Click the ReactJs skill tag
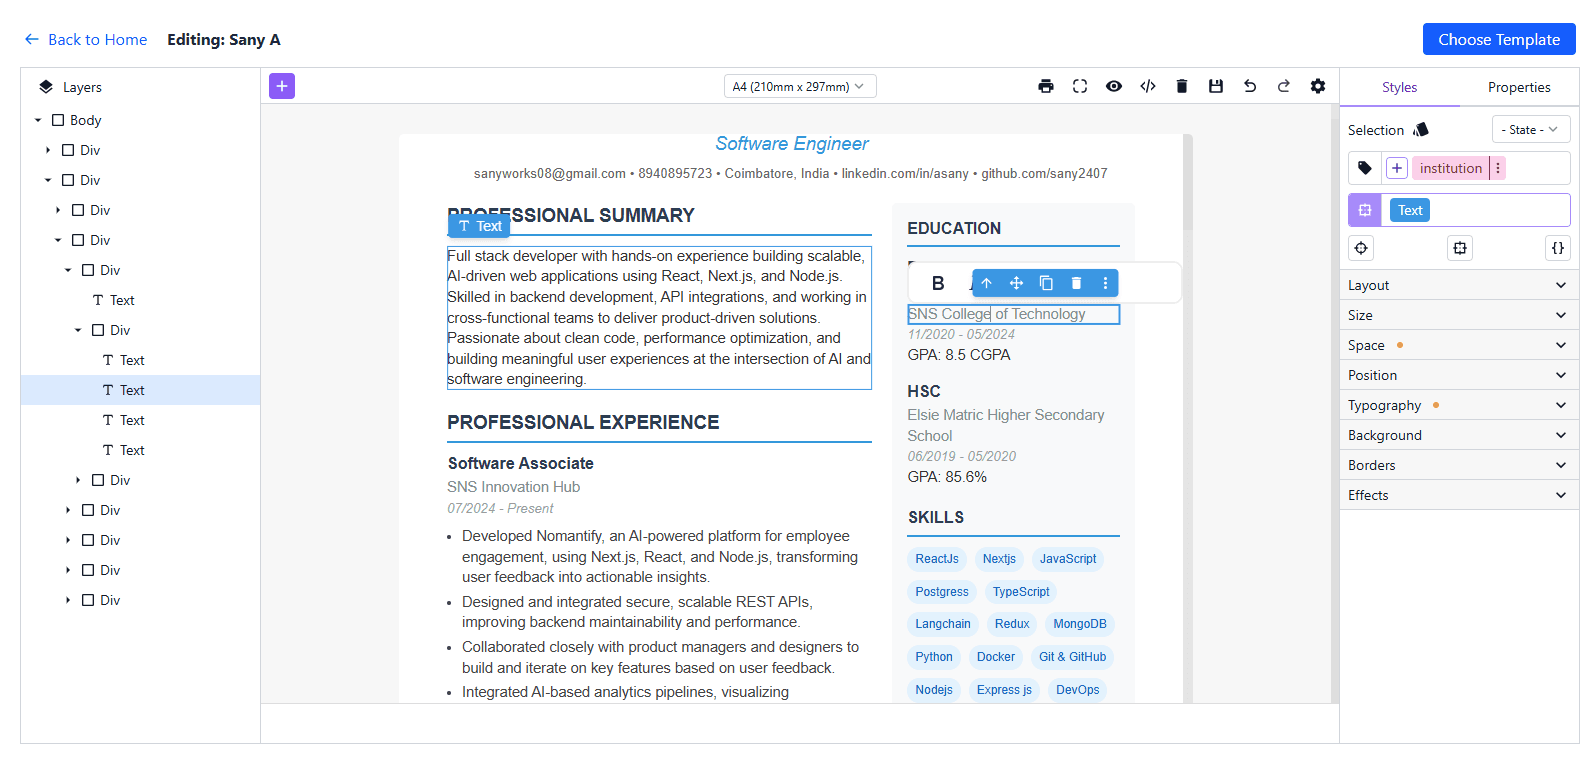Image resolution: width=1594 pixels, height=761 pixels. coord(936,559)
